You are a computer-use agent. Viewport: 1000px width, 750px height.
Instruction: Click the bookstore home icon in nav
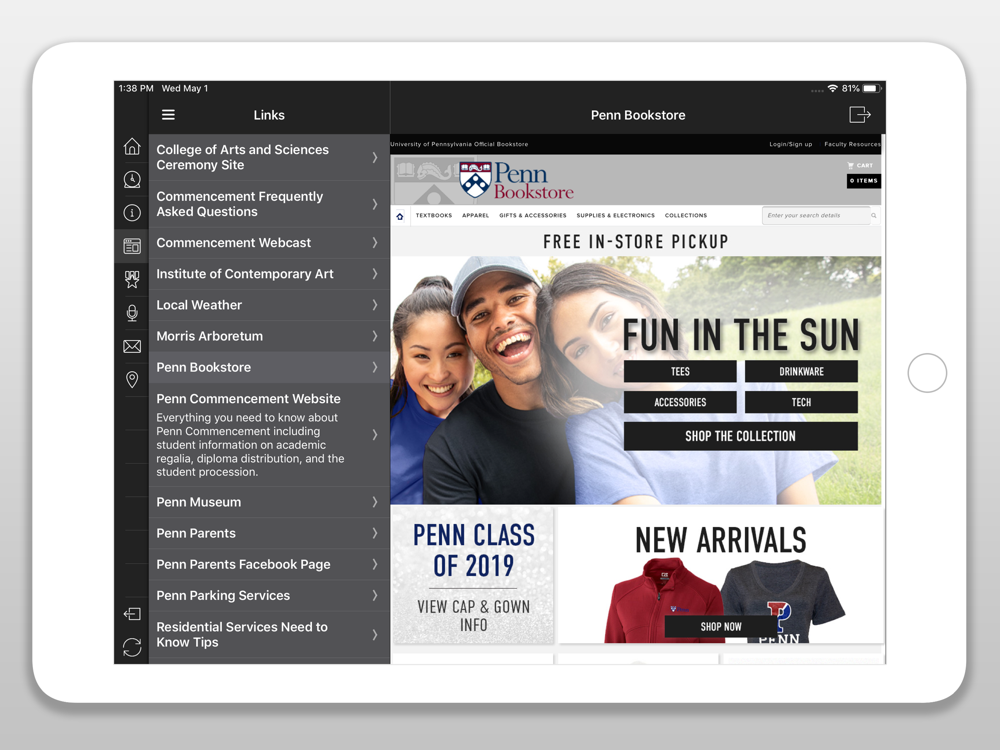click(400, 216)
